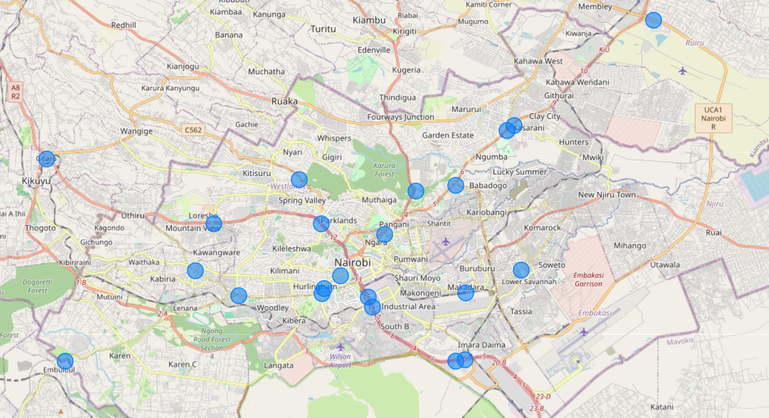Click the blue marker near Membley and Ruiru
This screenshot has height=418, width=769.
coord(653,20)
